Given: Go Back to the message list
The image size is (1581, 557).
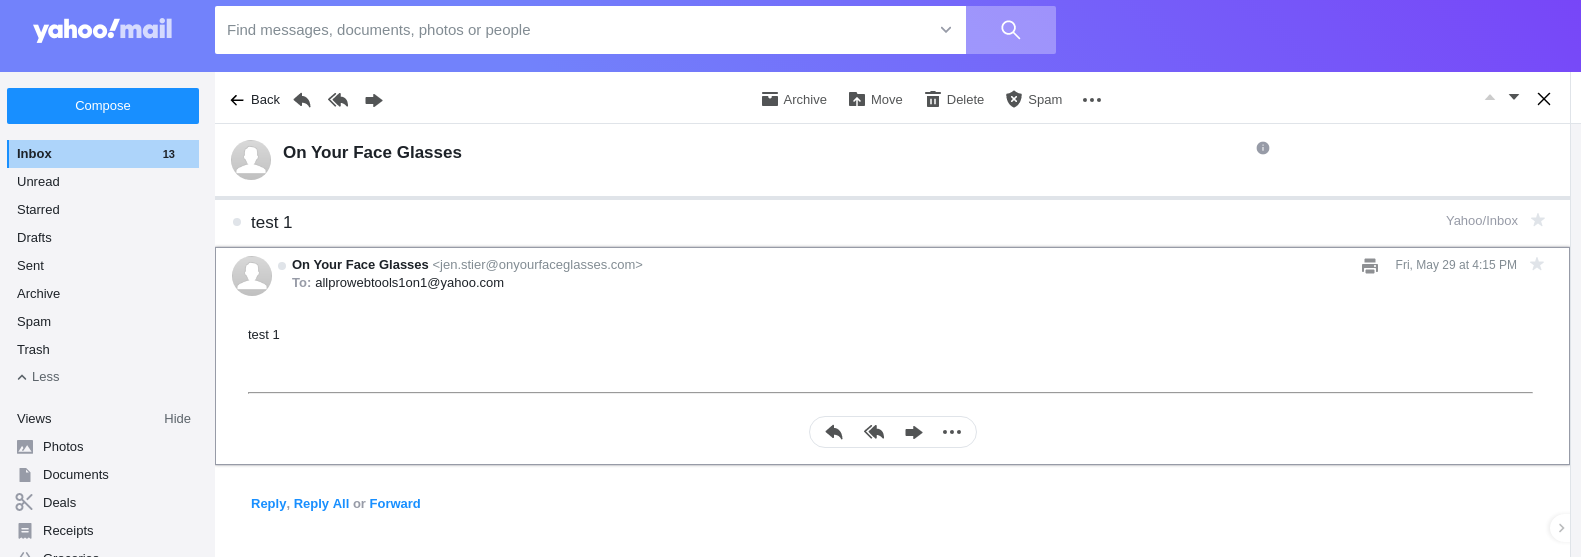Looking at the screenshot, I should click(255, 100).
